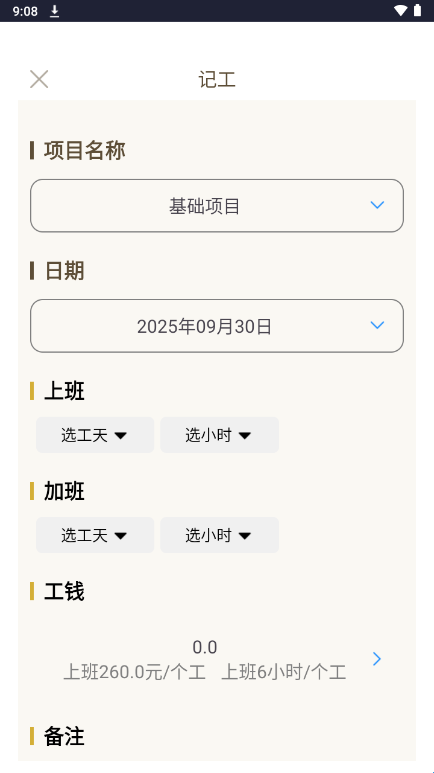The width and height of the screenshot is (434, 773).
Task: Tap the Wi-Fi icon in status bar
Action: [401, 10]
